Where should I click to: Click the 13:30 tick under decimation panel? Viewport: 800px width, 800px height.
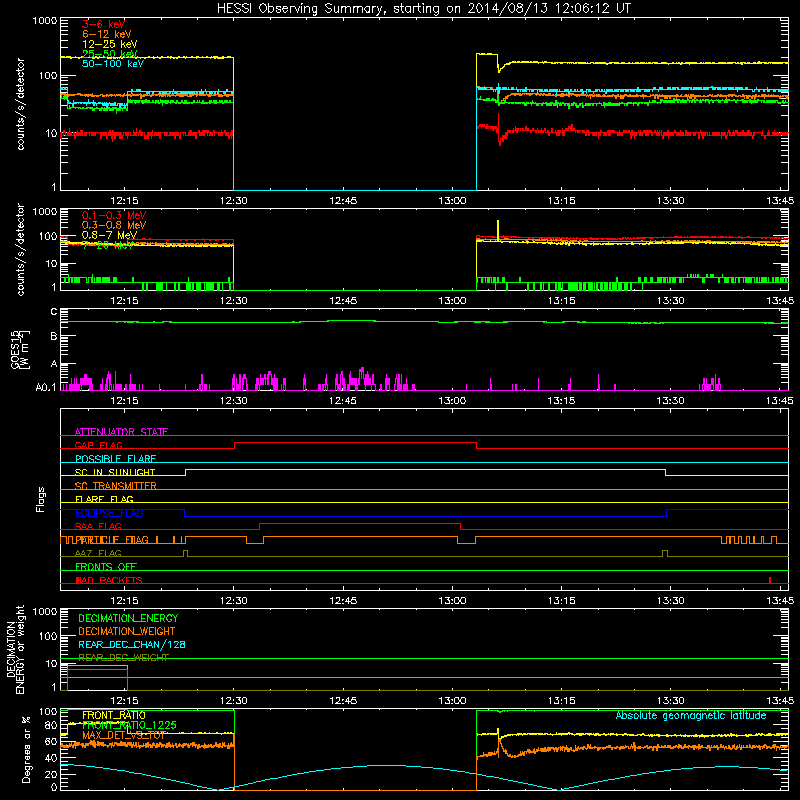pos(670,701)
